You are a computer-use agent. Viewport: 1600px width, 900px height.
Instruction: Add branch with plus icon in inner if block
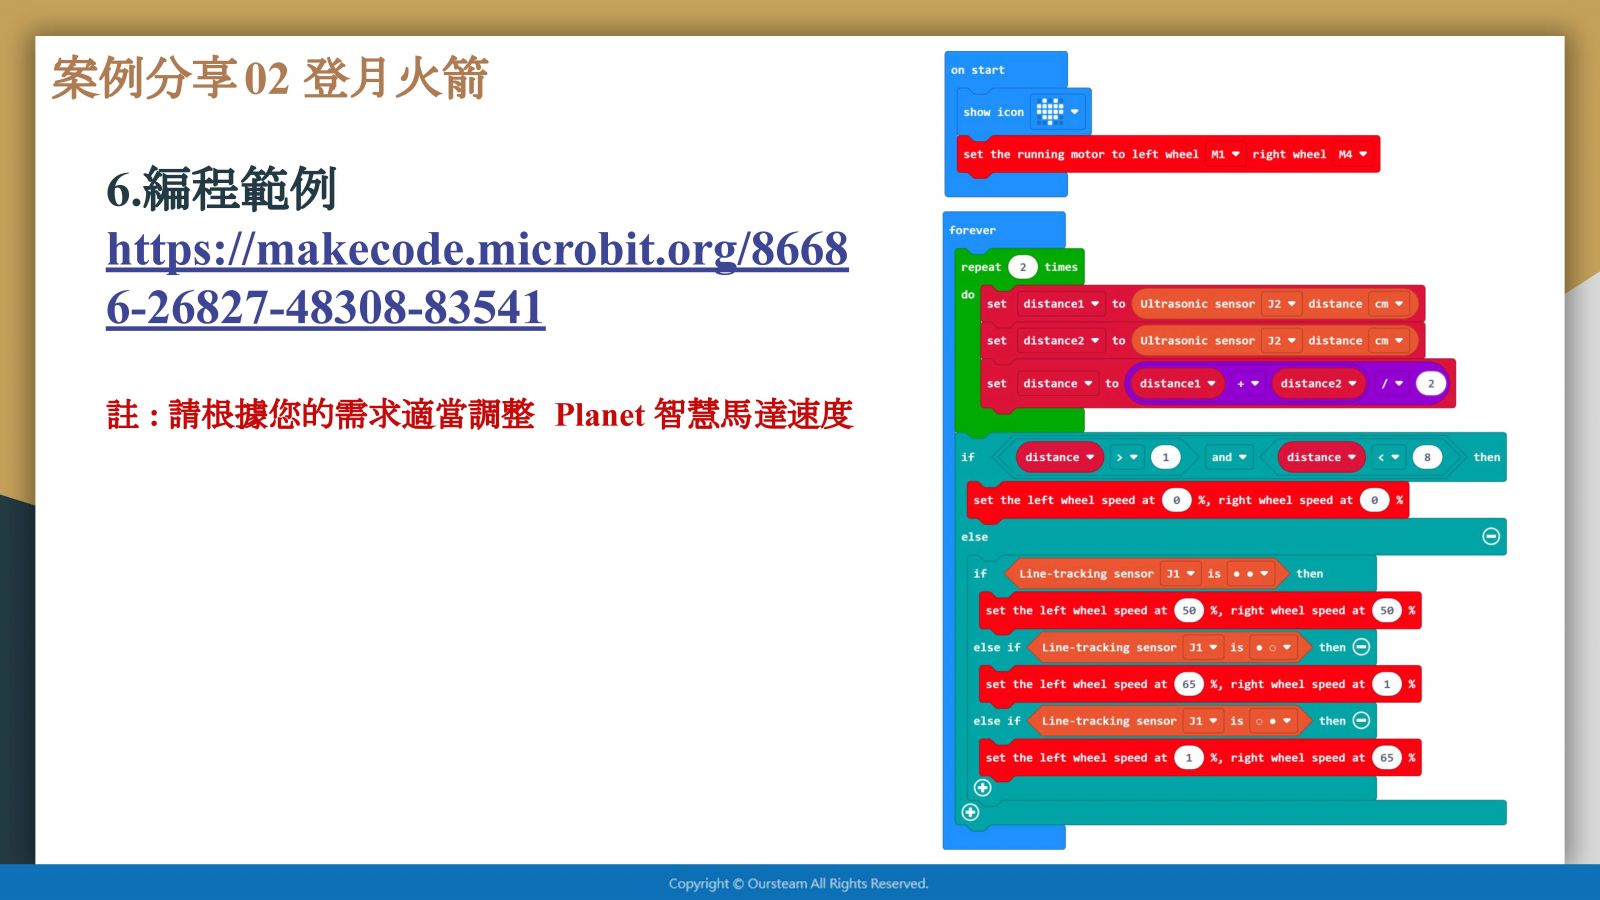(983, 787)
